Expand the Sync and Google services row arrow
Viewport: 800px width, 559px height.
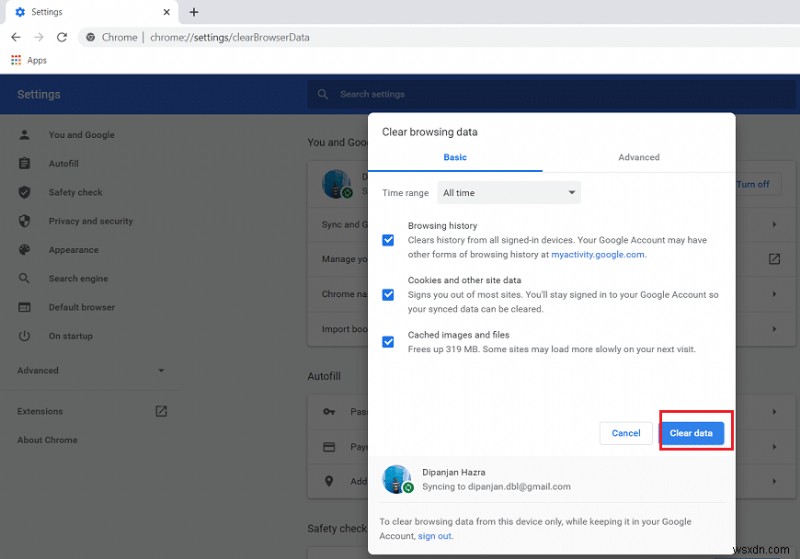click(774, 224)
